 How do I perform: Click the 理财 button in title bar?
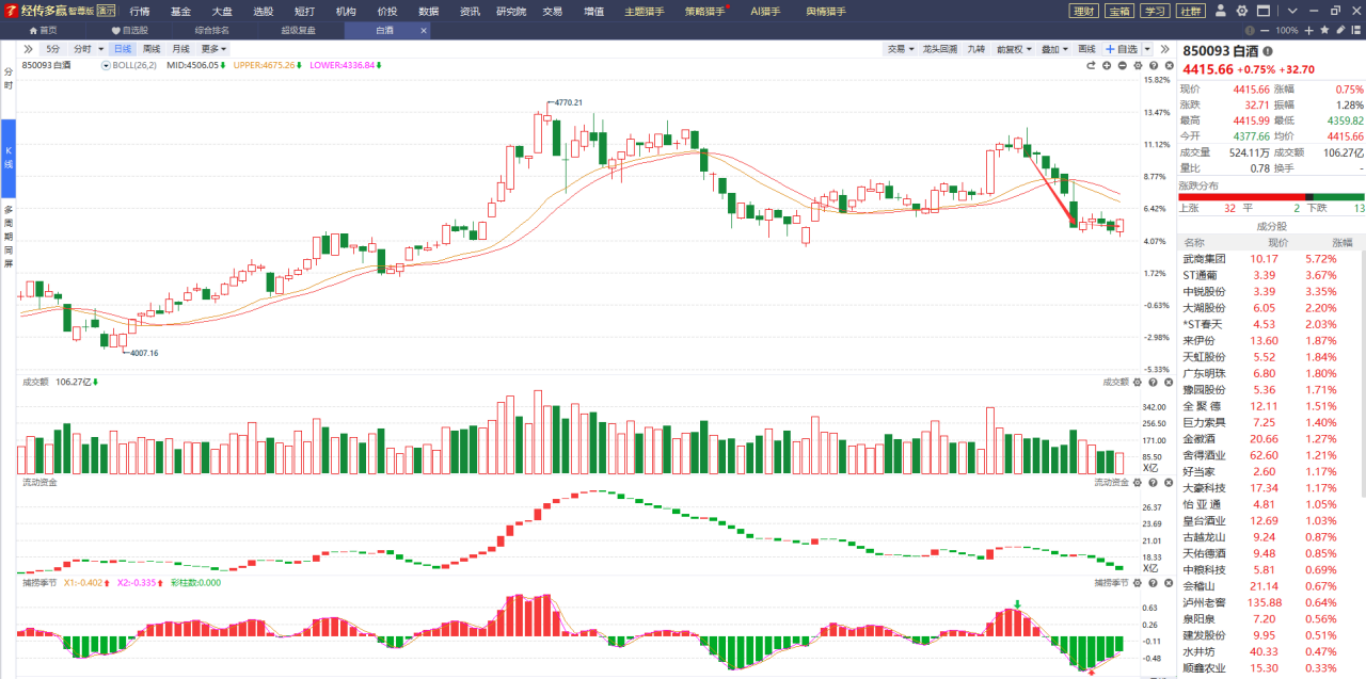pyautogui.click(x=1082, y=11)
